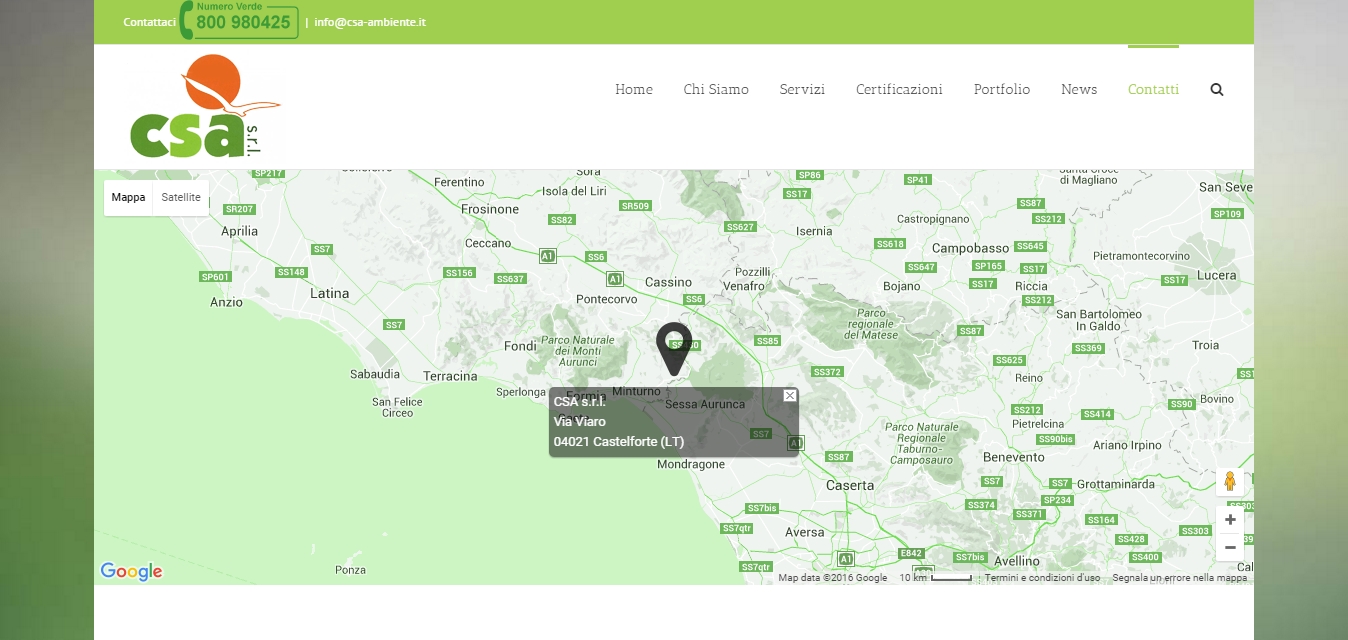Open the News menu item
This screenshot has height=640, width=1348.
click(x=1079, y=89)
